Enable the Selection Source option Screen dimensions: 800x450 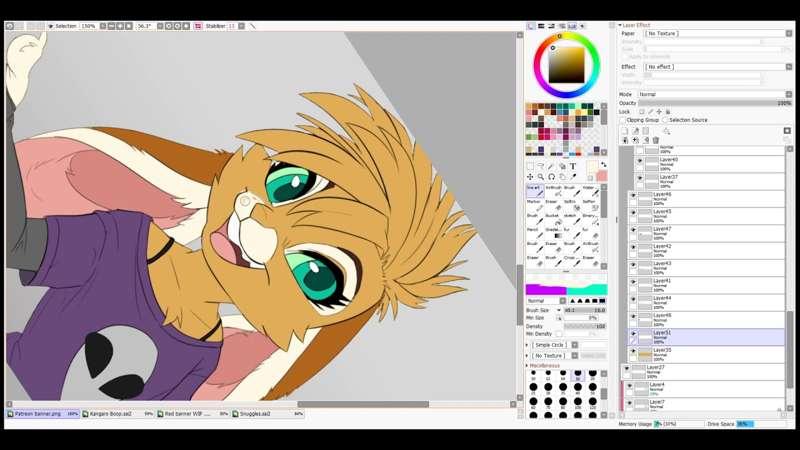point(665,120)
